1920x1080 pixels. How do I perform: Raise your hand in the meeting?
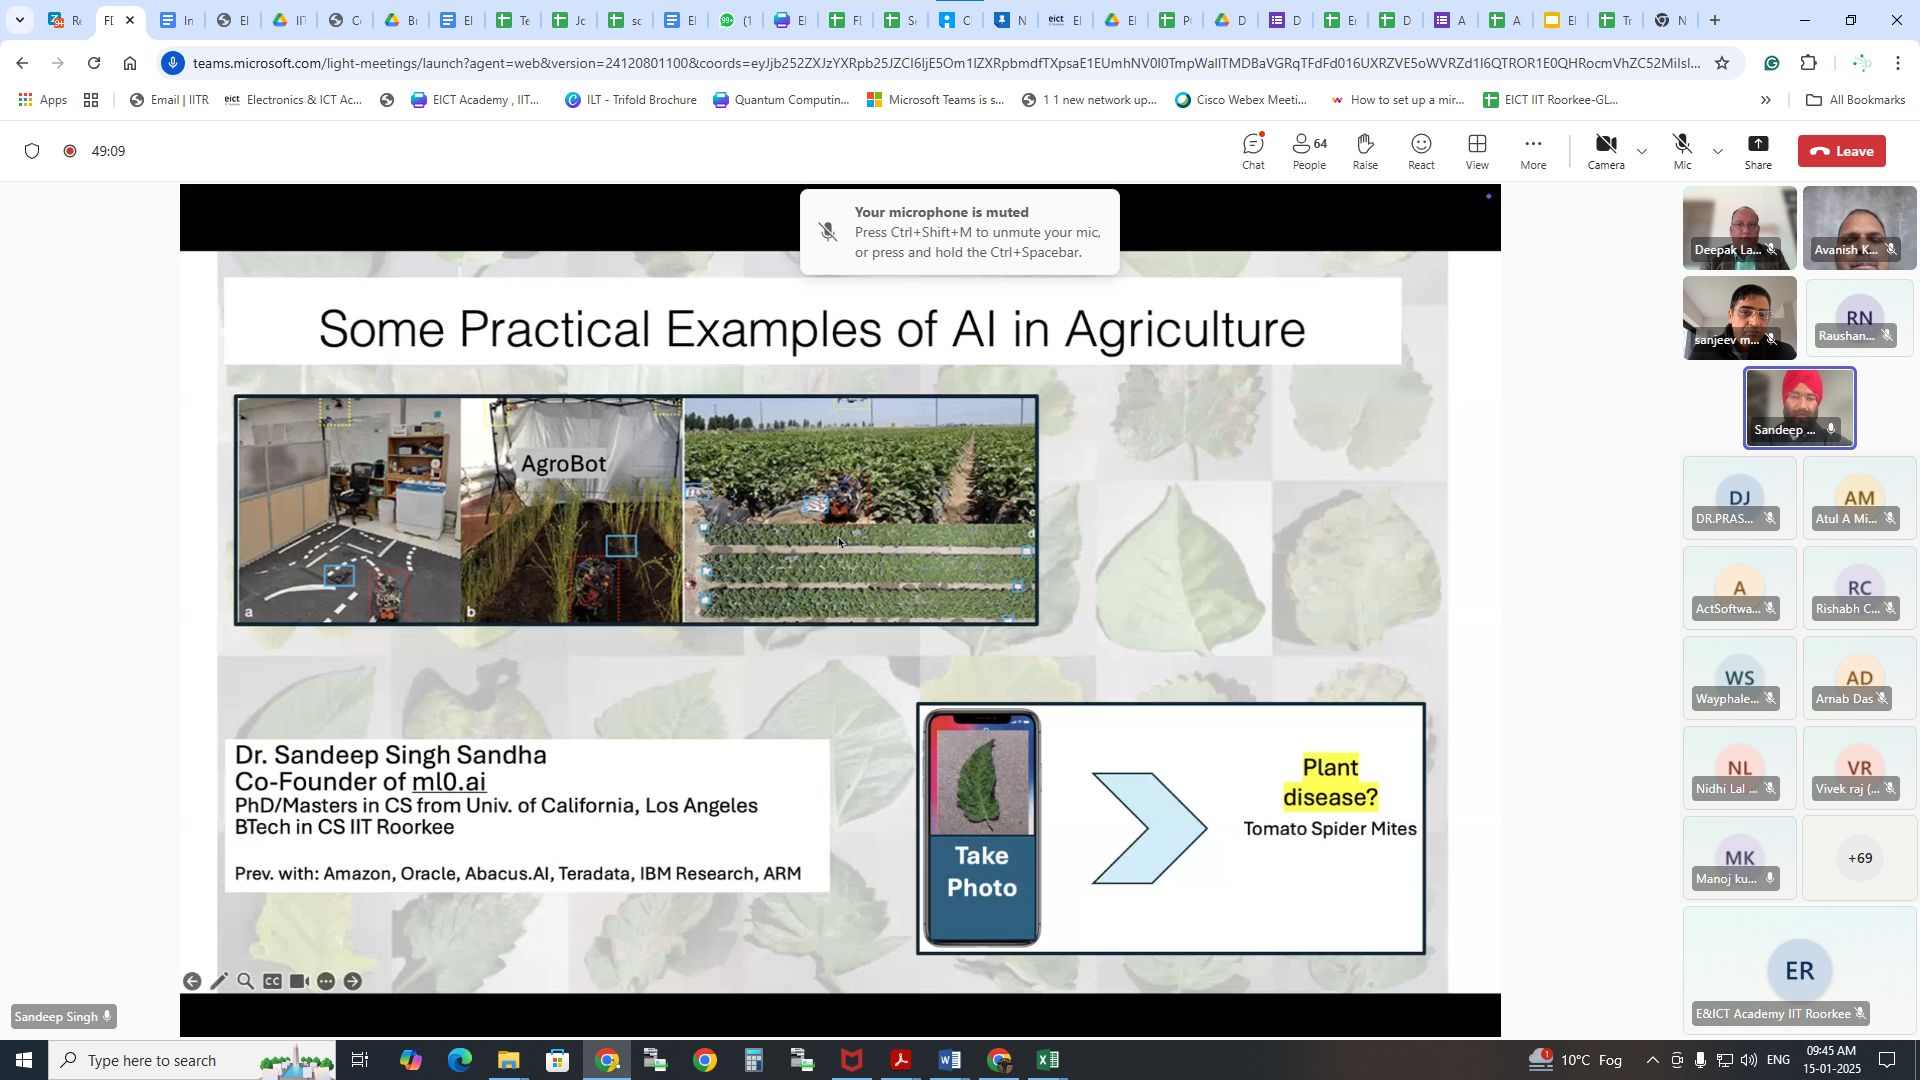point(1365,151)
